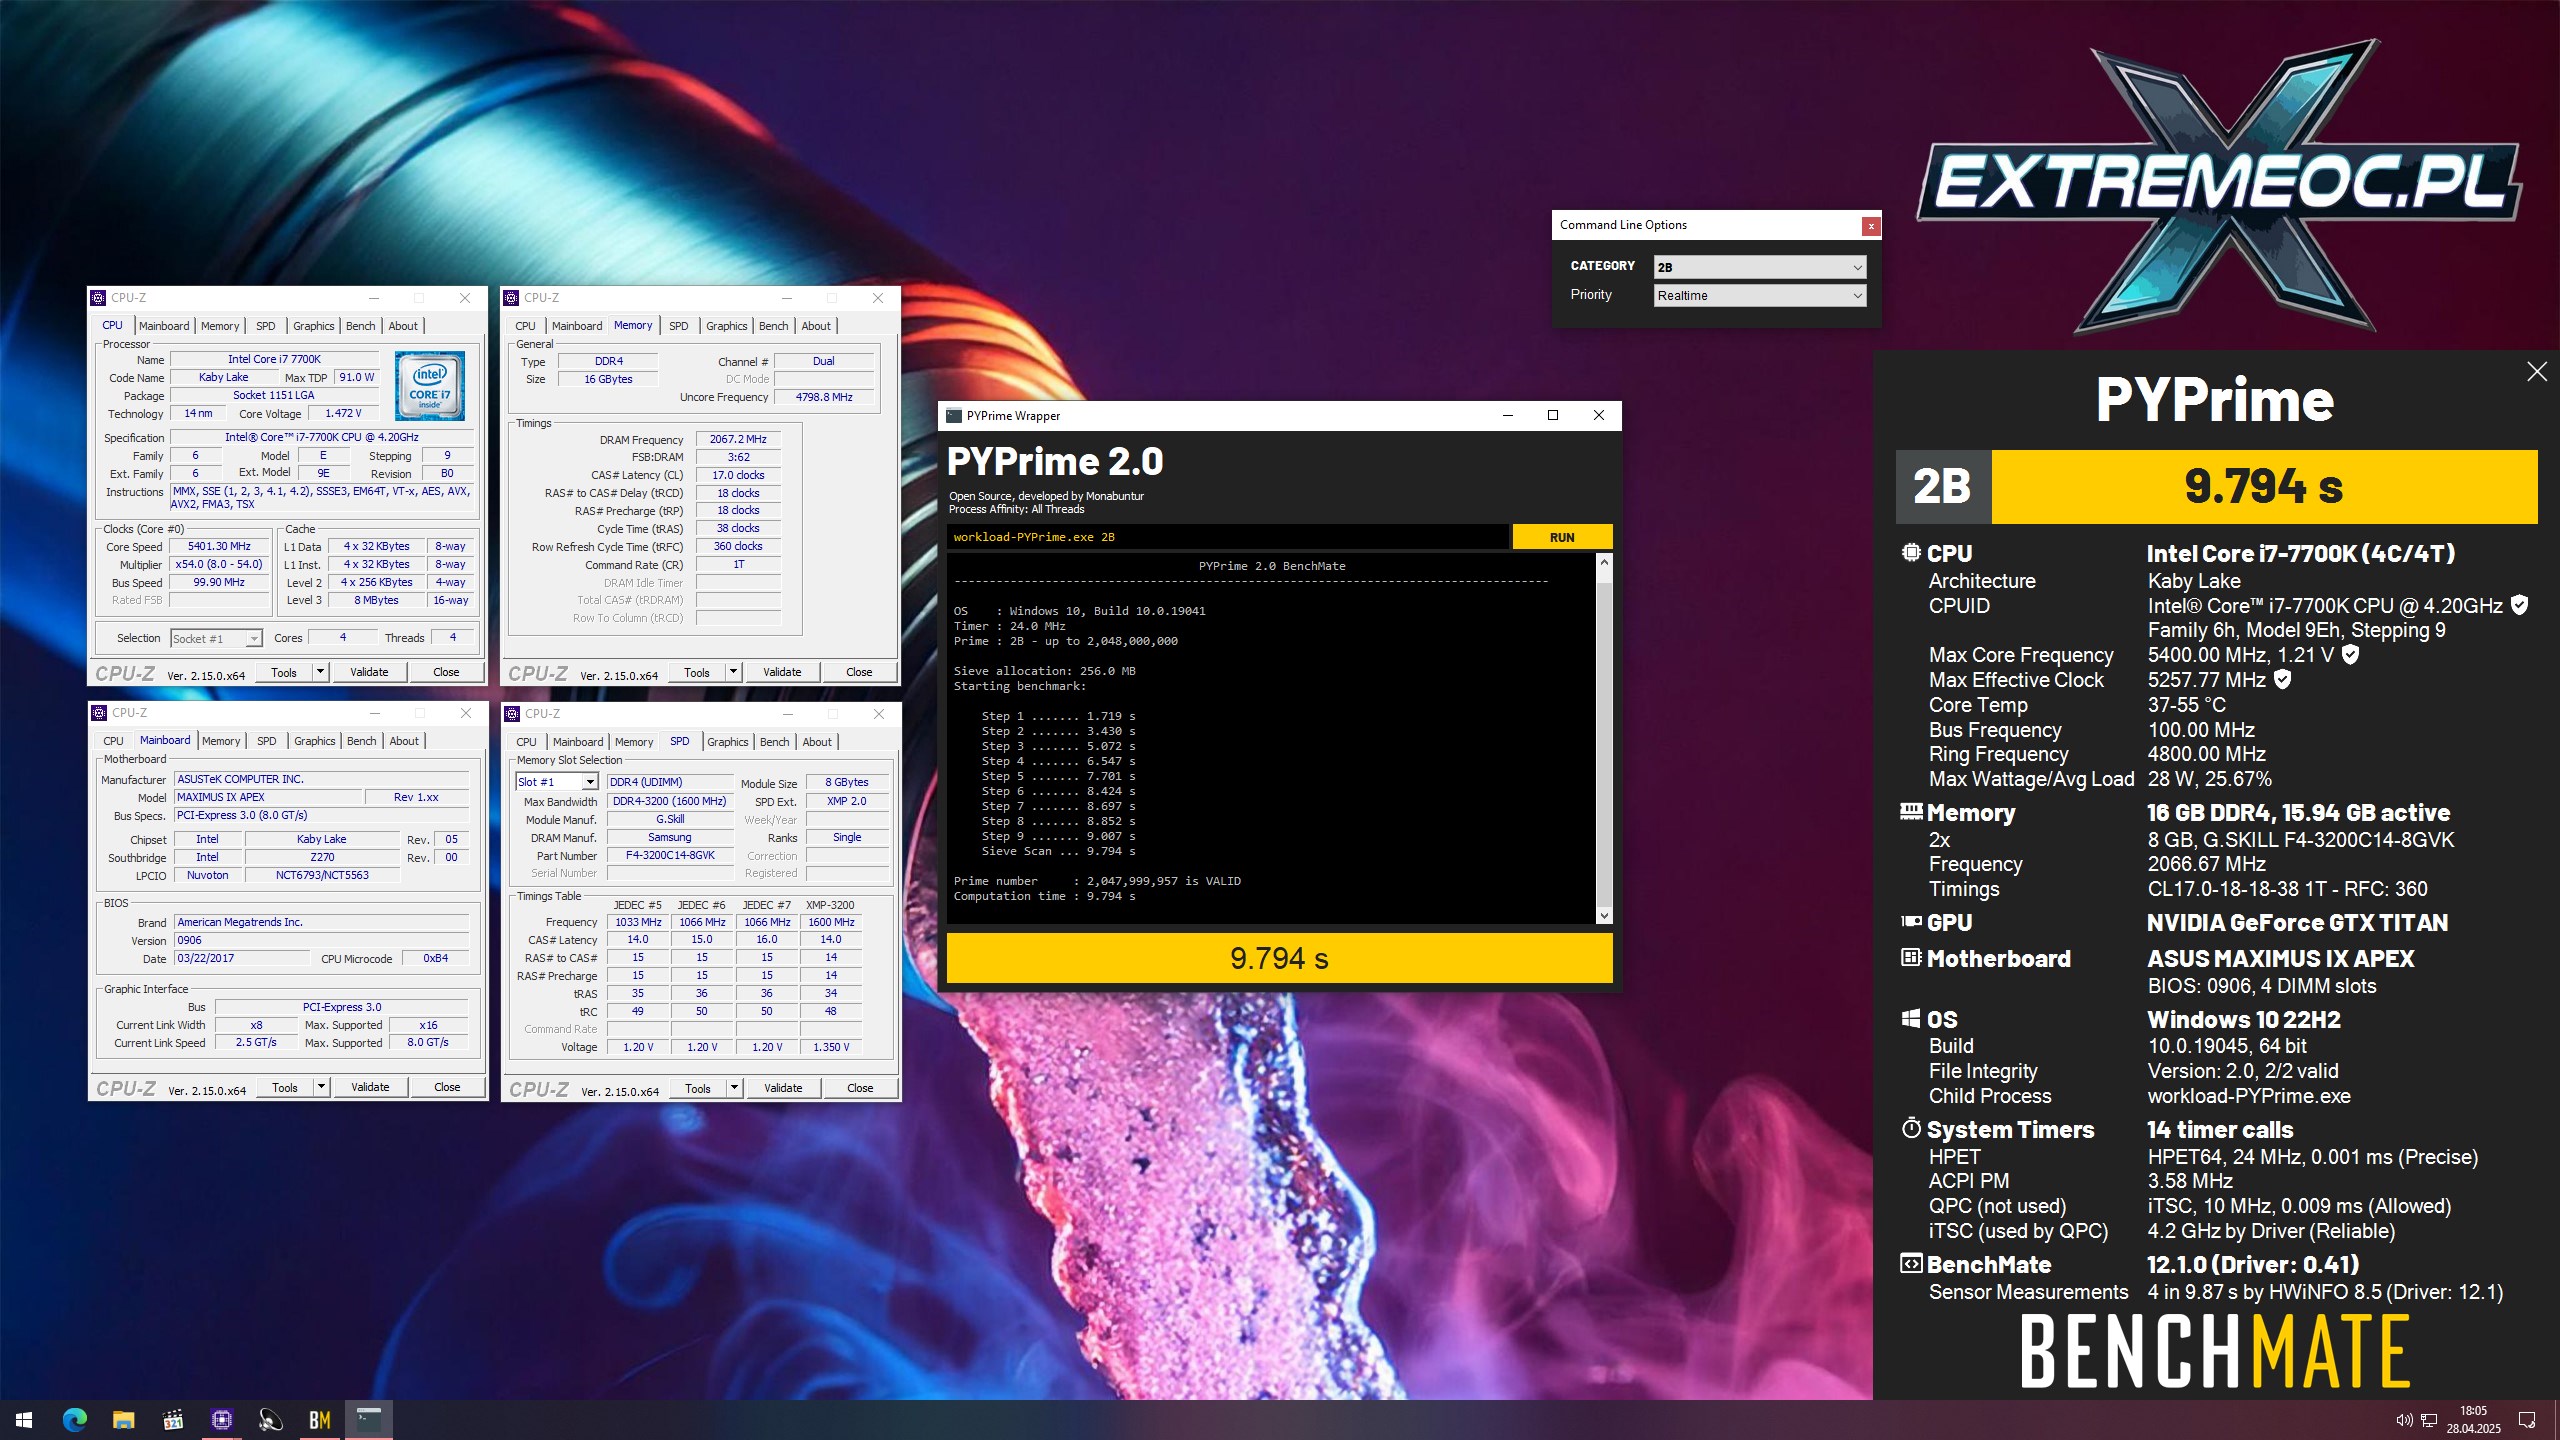Select the SPD tab in the Intel Core i7 7700K CPU-Z window
2560x1440 pixels.
tap(265, 326)
